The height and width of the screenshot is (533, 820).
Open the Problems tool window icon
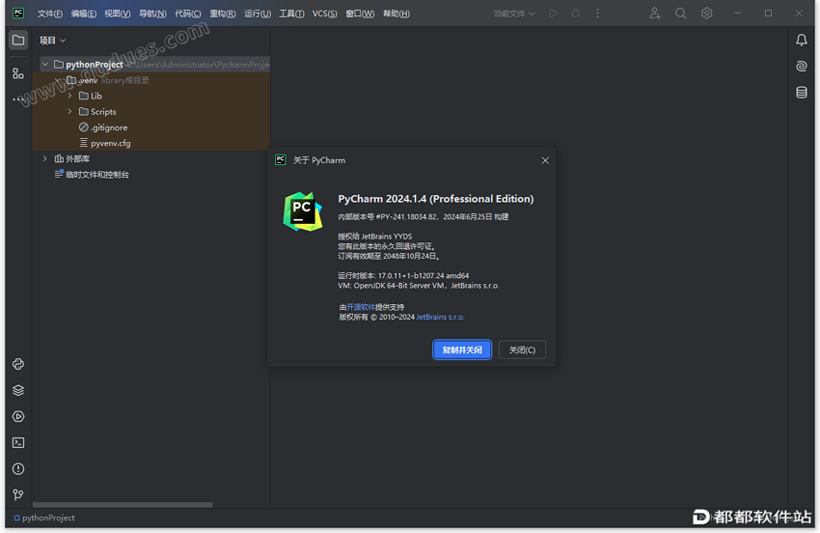(18, 469)
